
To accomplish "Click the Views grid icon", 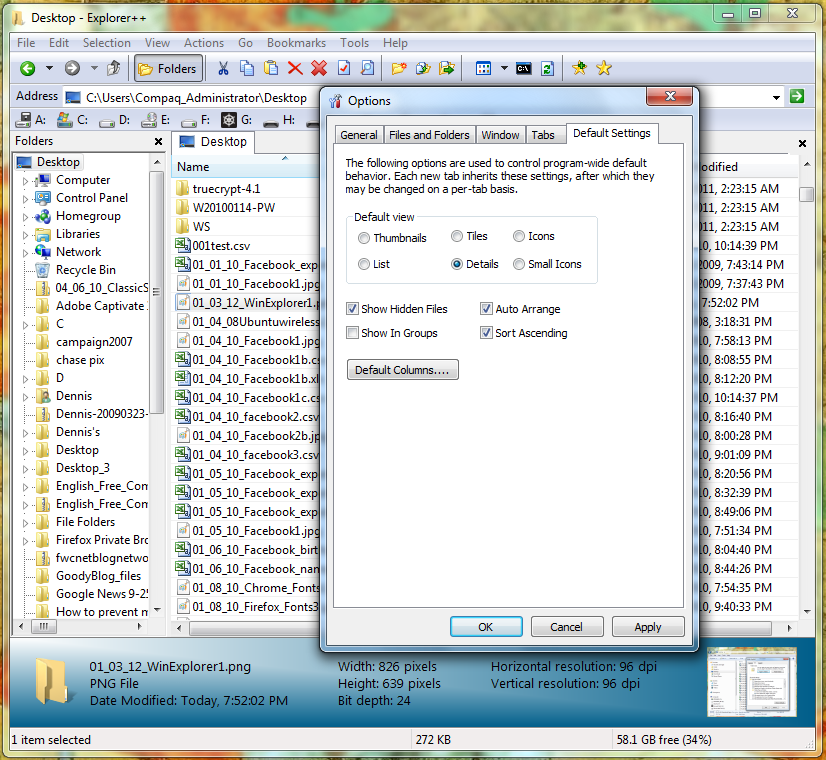I will pyautogui.click(x=483, y=68).
